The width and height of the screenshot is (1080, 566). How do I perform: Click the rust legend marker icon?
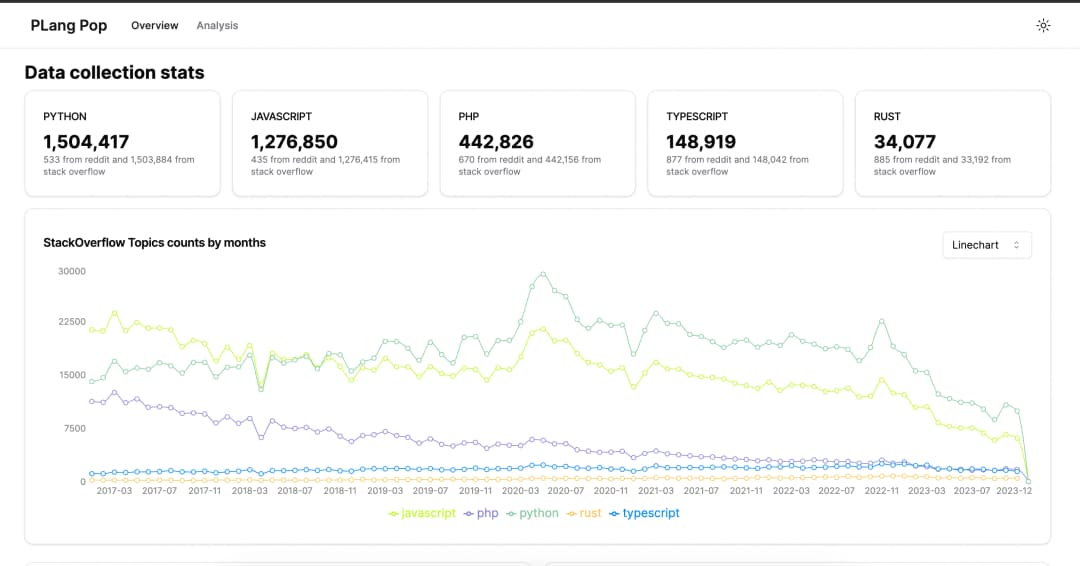point(572,513)
